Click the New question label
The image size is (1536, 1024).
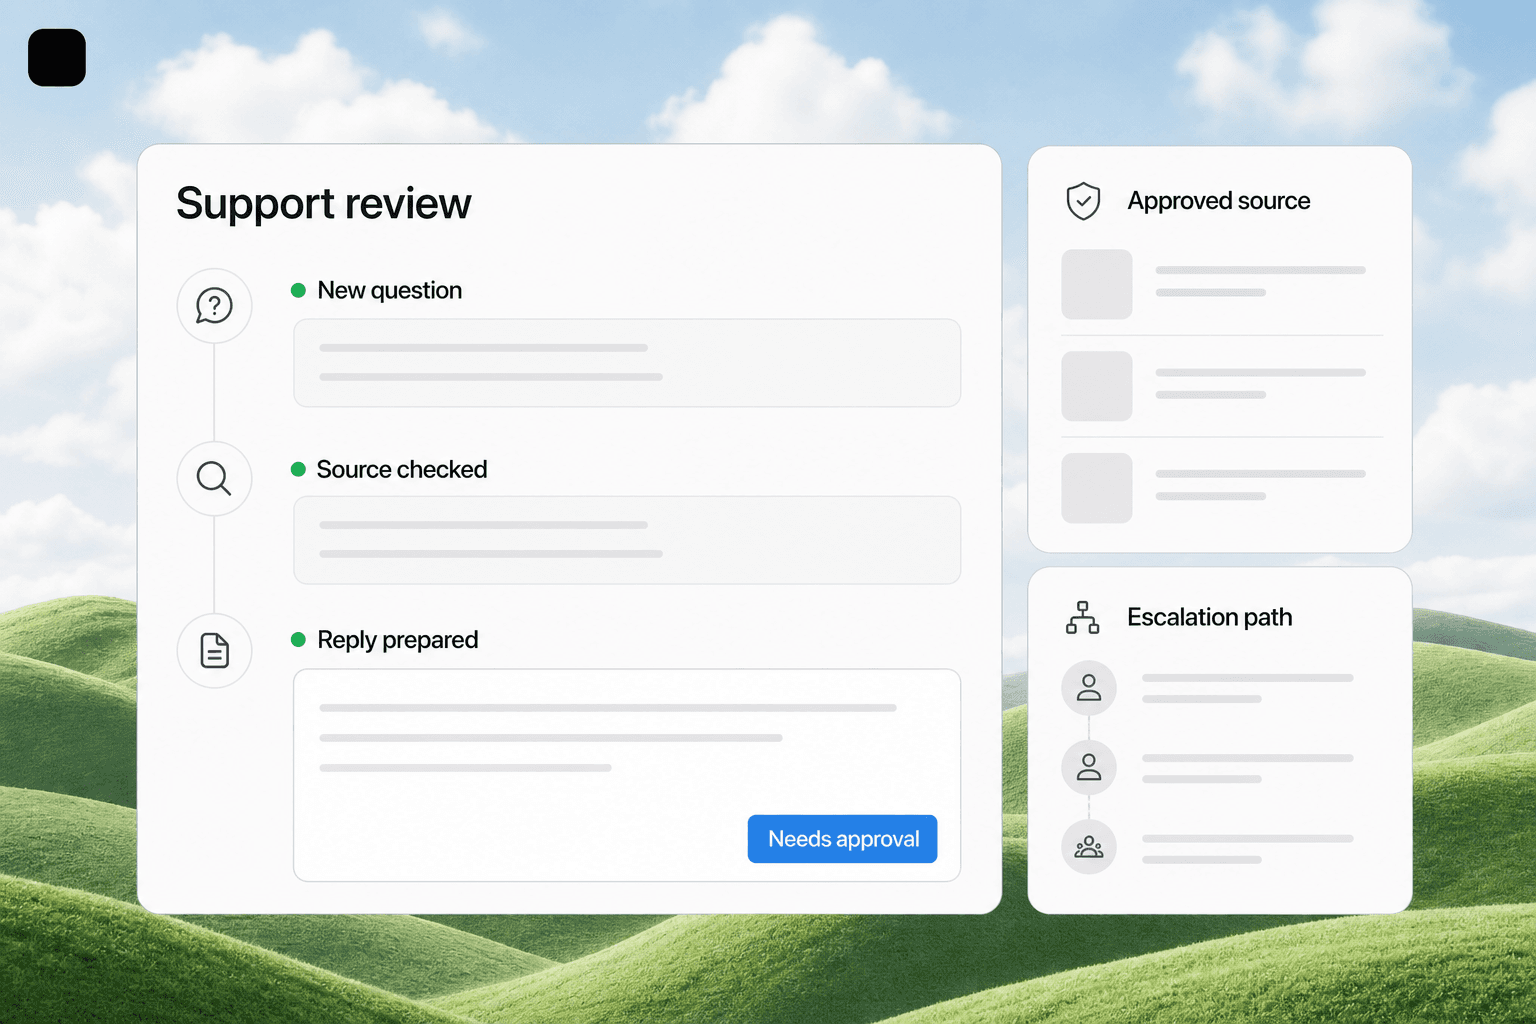click(x=390, y=290)
